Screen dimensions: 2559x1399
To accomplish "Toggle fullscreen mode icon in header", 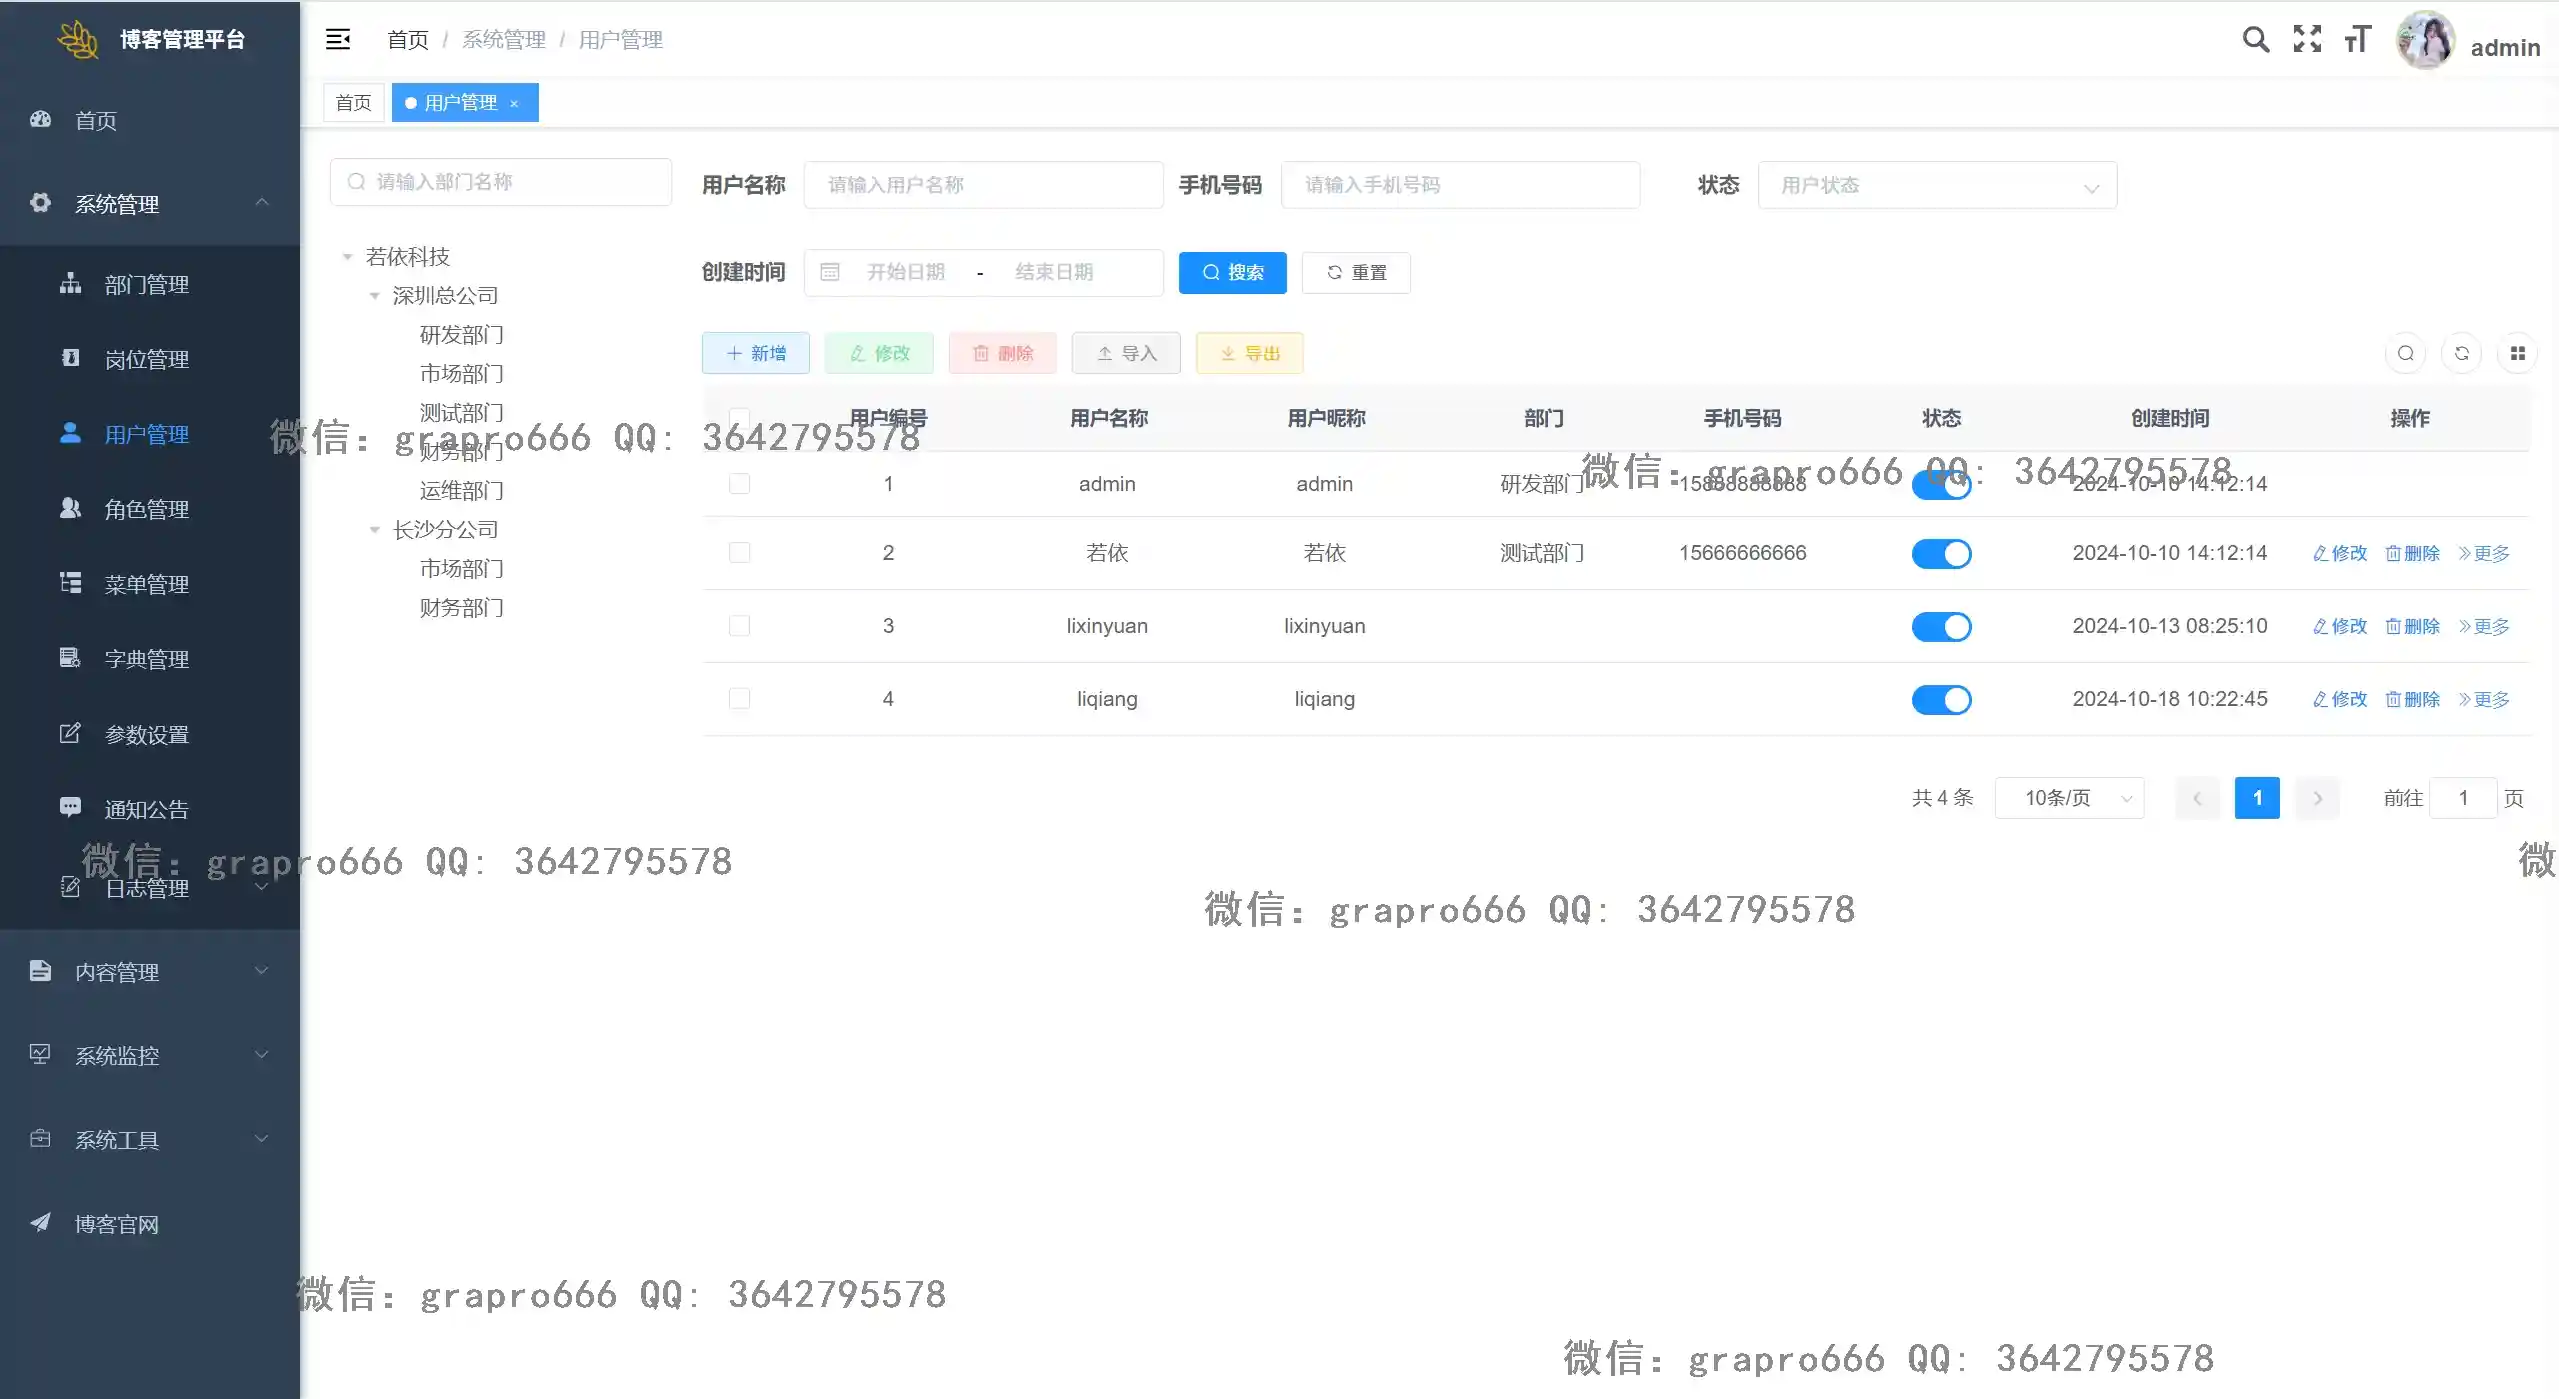I will click(2307, 39).
